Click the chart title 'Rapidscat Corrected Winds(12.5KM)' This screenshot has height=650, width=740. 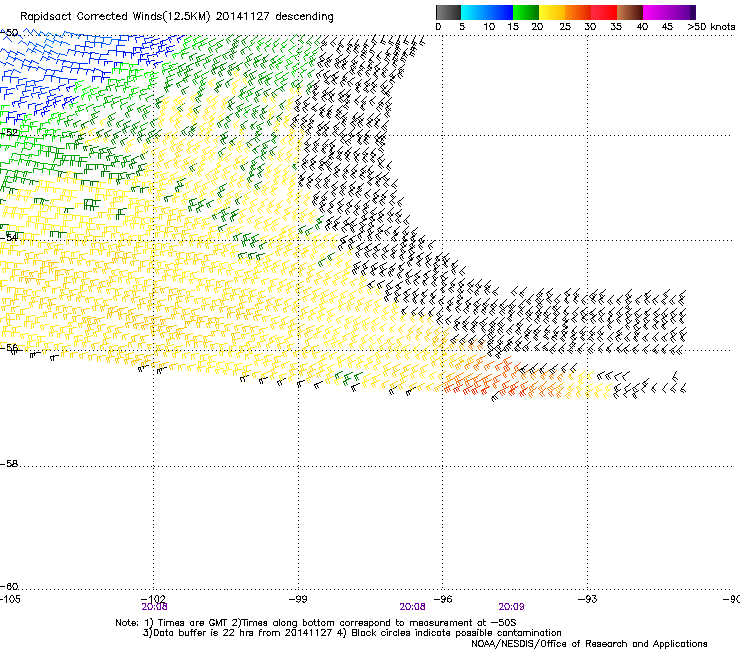coord(115,17)
